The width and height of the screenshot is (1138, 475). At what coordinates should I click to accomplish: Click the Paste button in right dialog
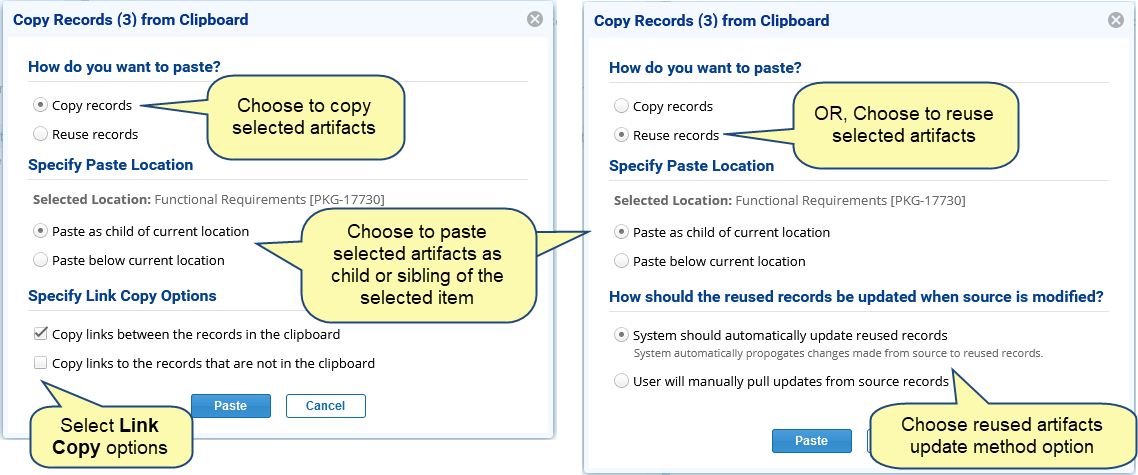(x=811, y=441)
